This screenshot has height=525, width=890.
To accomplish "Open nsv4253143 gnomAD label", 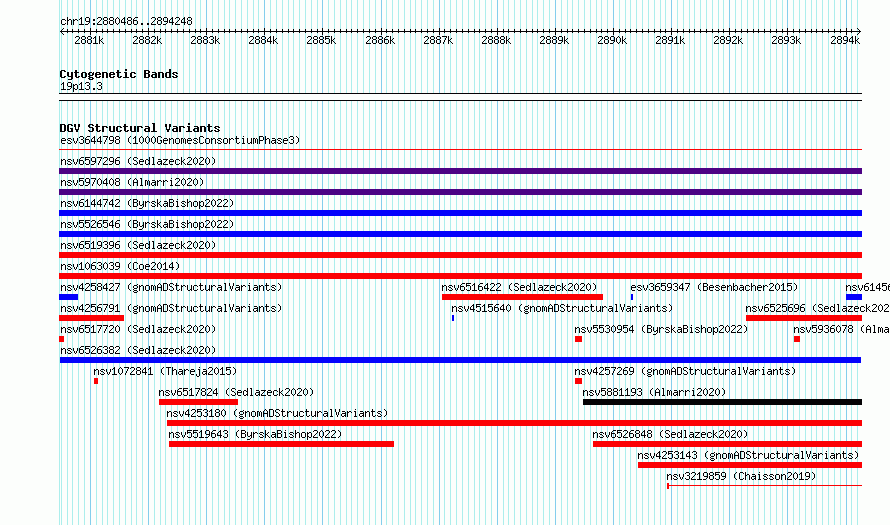I will coord(748,455).
